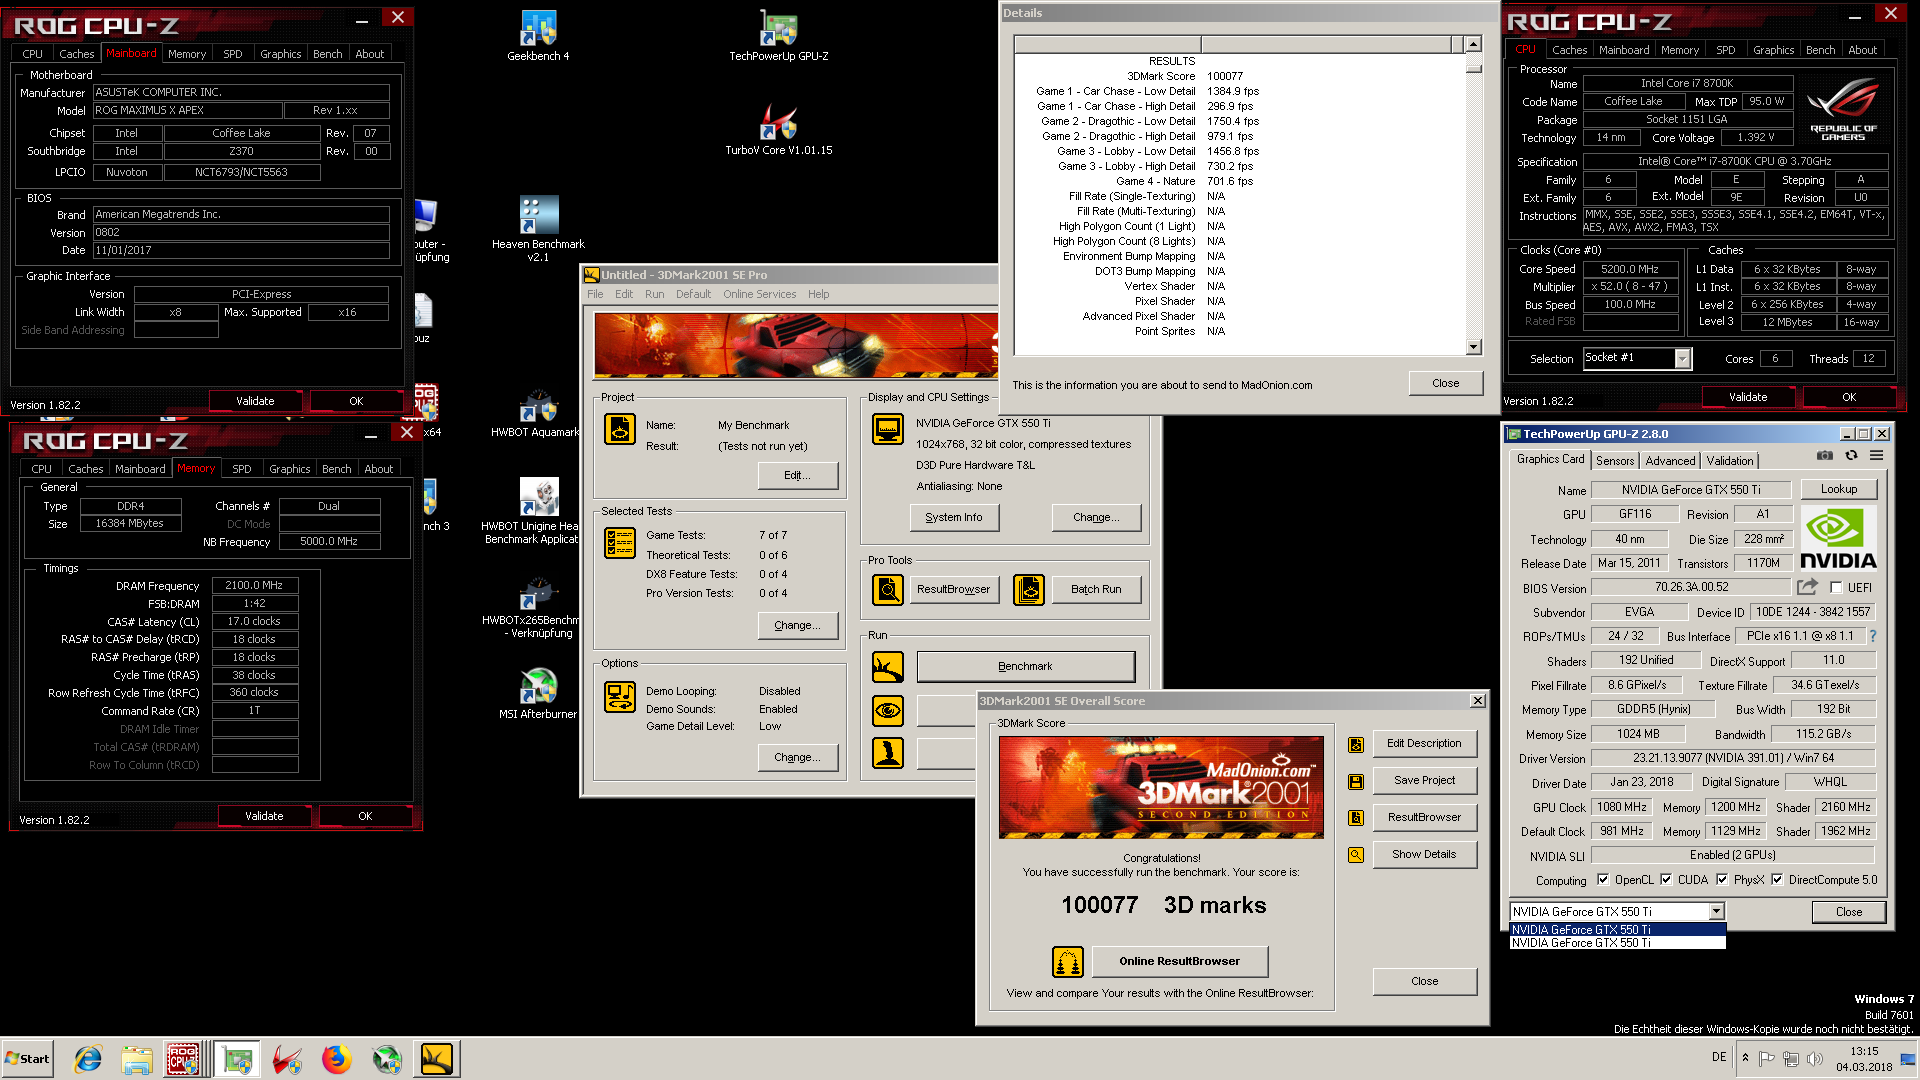Screen dimensions: 1920x1080
Task: Open GPU-Z hamburger menu icon
Action: click(x=1877, y=456)
